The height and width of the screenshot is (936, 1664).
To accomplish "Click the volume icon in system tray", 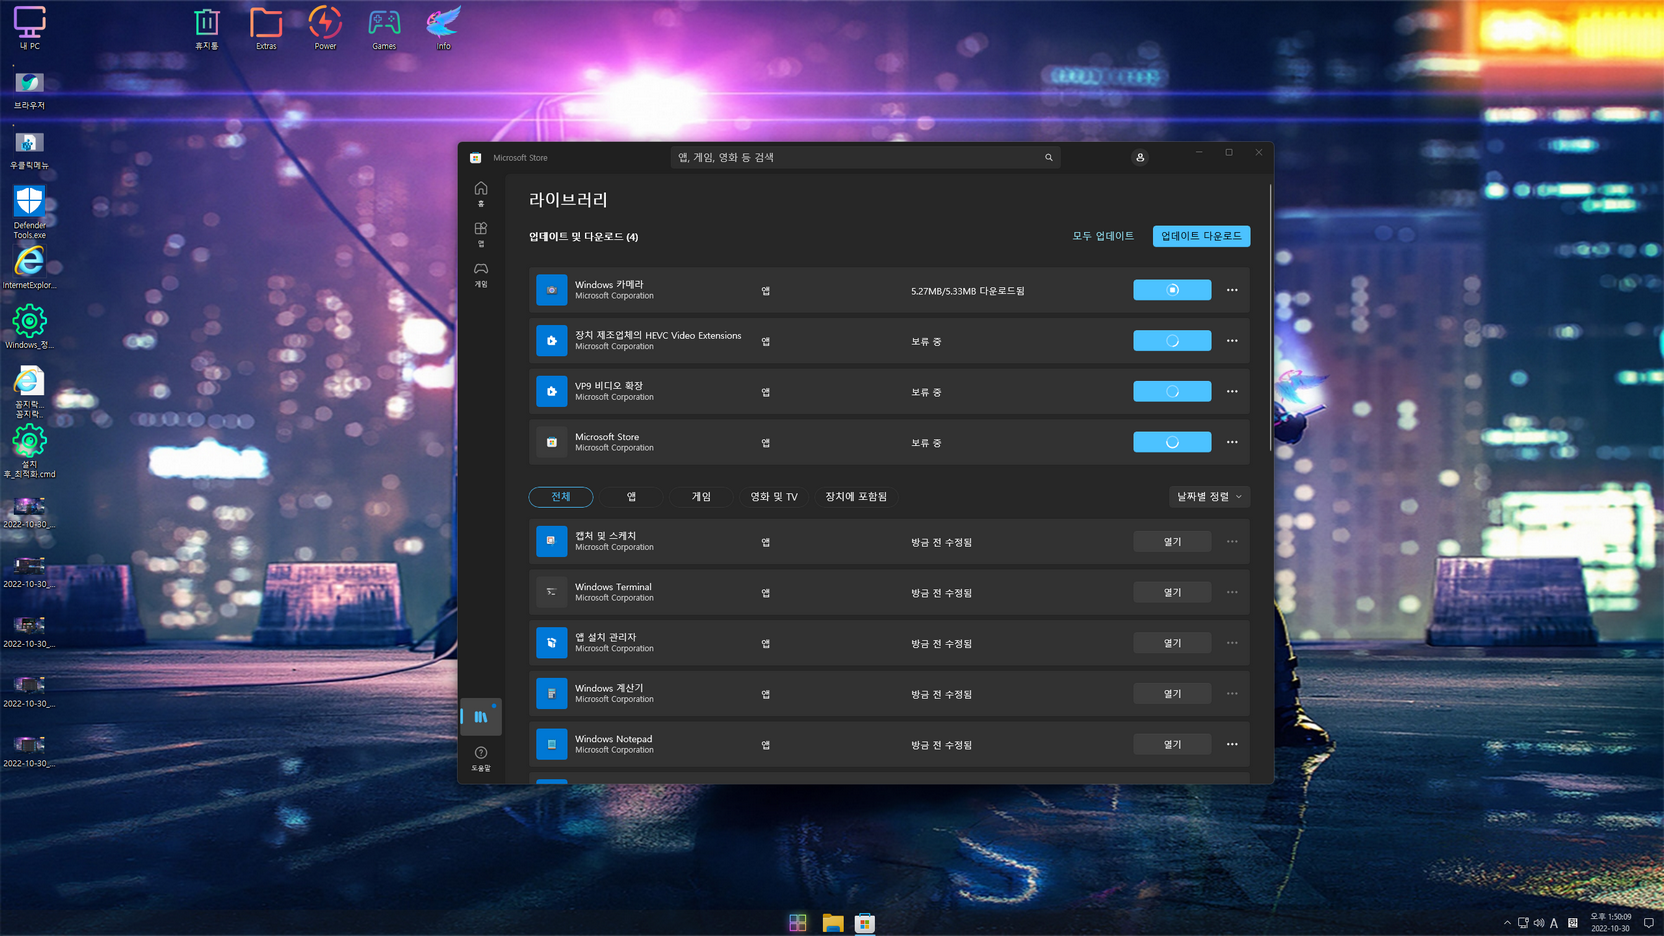I will click(x=1538, y=923).
